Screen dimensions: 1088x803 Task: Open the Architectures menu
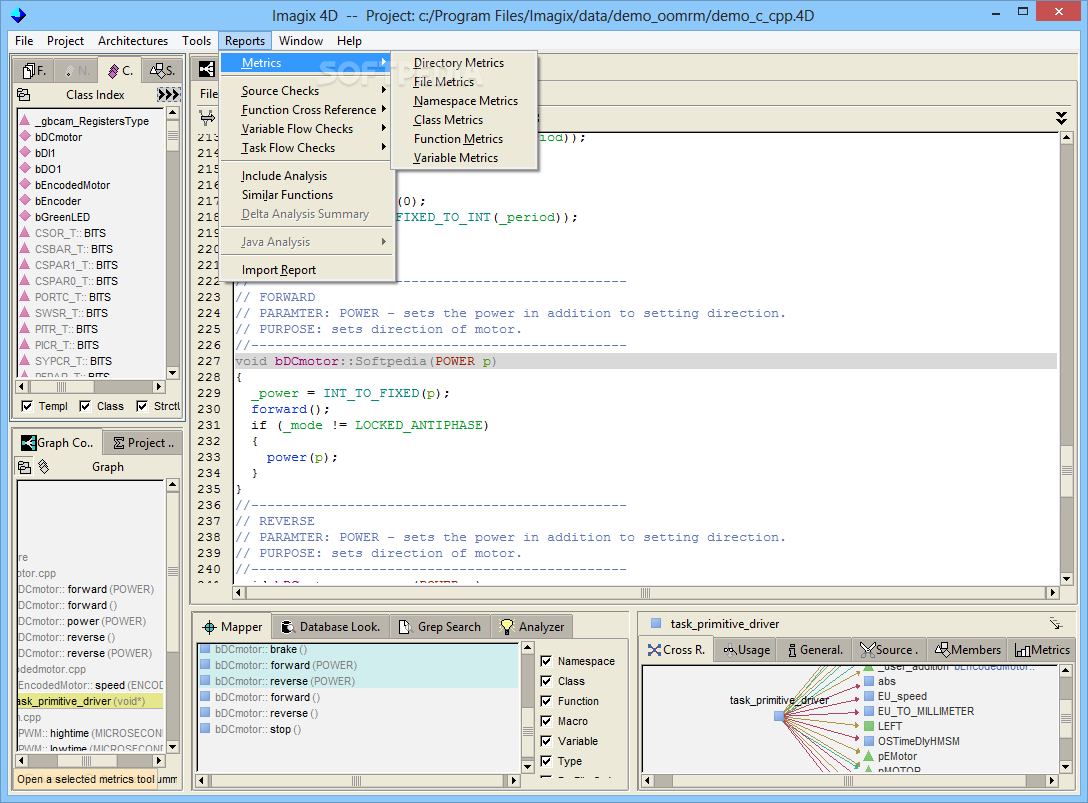point(133,41)
